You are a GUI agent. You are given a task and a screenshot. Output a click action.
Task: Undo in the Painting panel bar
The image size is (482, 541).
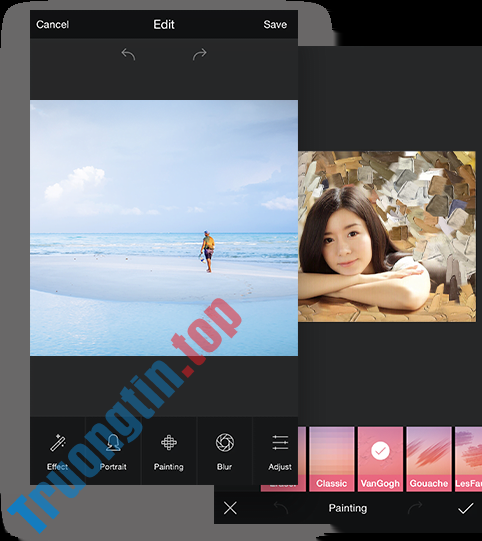[x=281, y=508]
